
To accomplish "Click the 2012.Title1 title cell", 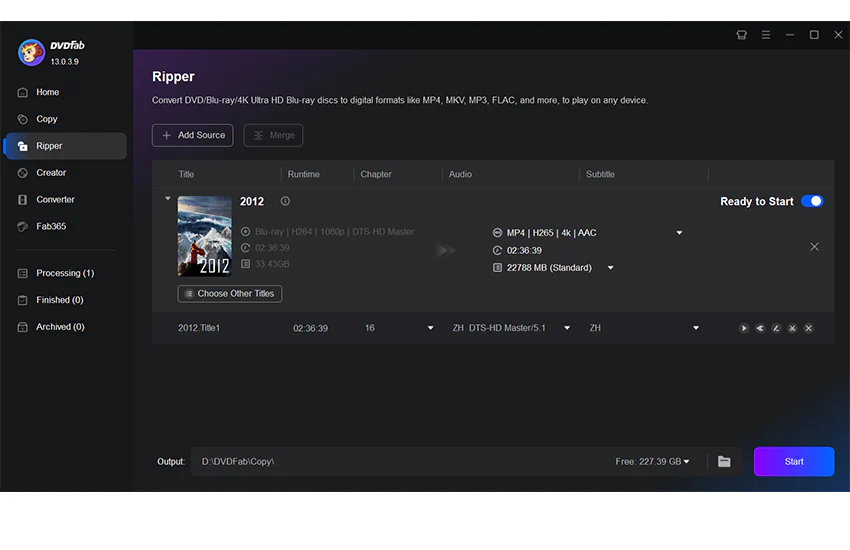I will 199,328.
